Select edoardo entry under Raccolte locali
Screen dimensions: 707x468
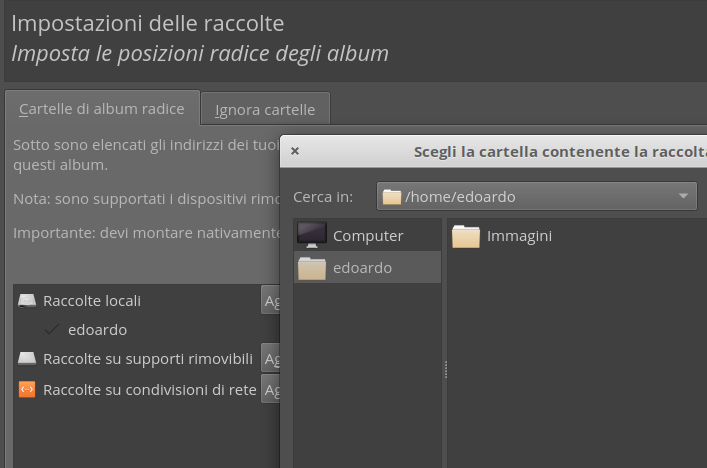pyautogui.click(x=97, y=330)
